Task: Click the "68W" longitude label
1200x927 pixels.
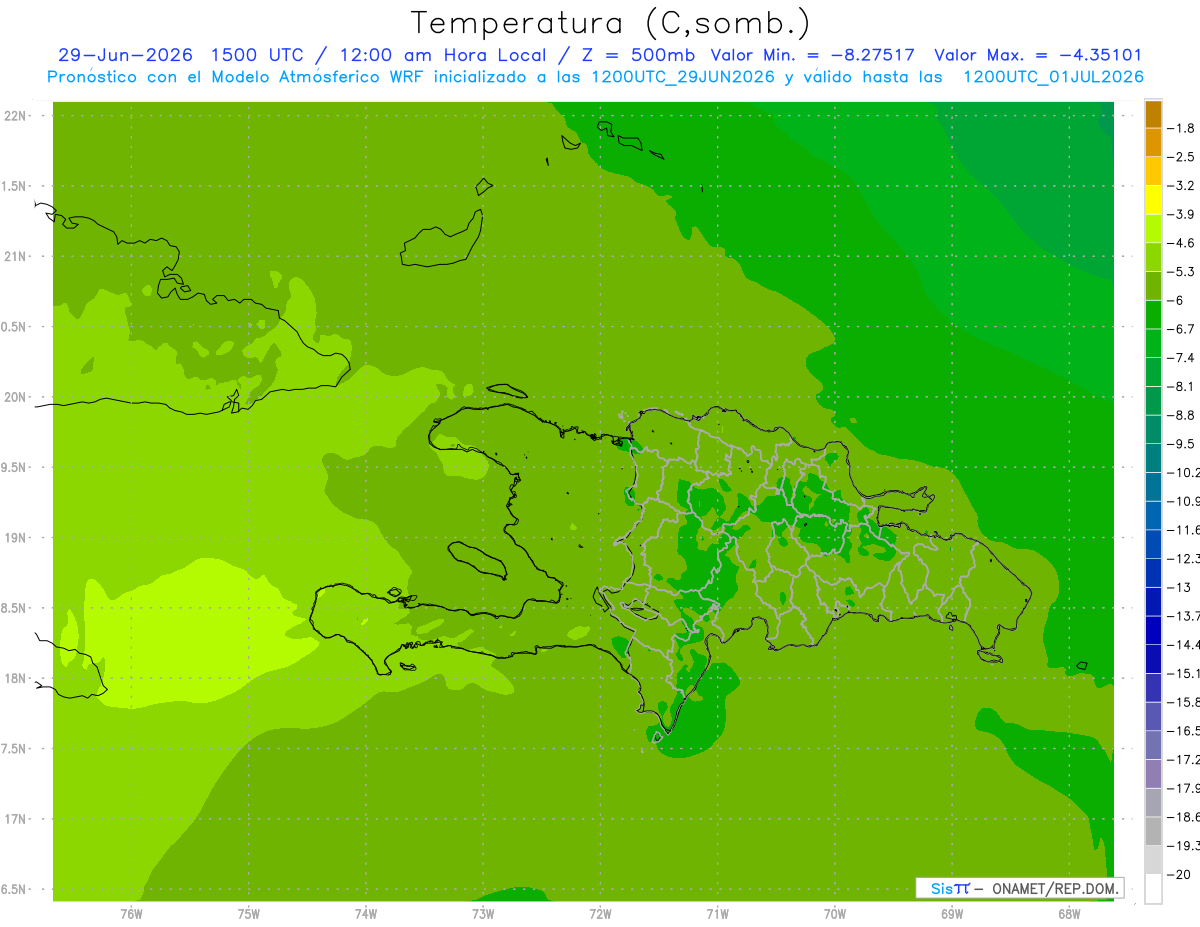Action: pos(1068,914)
